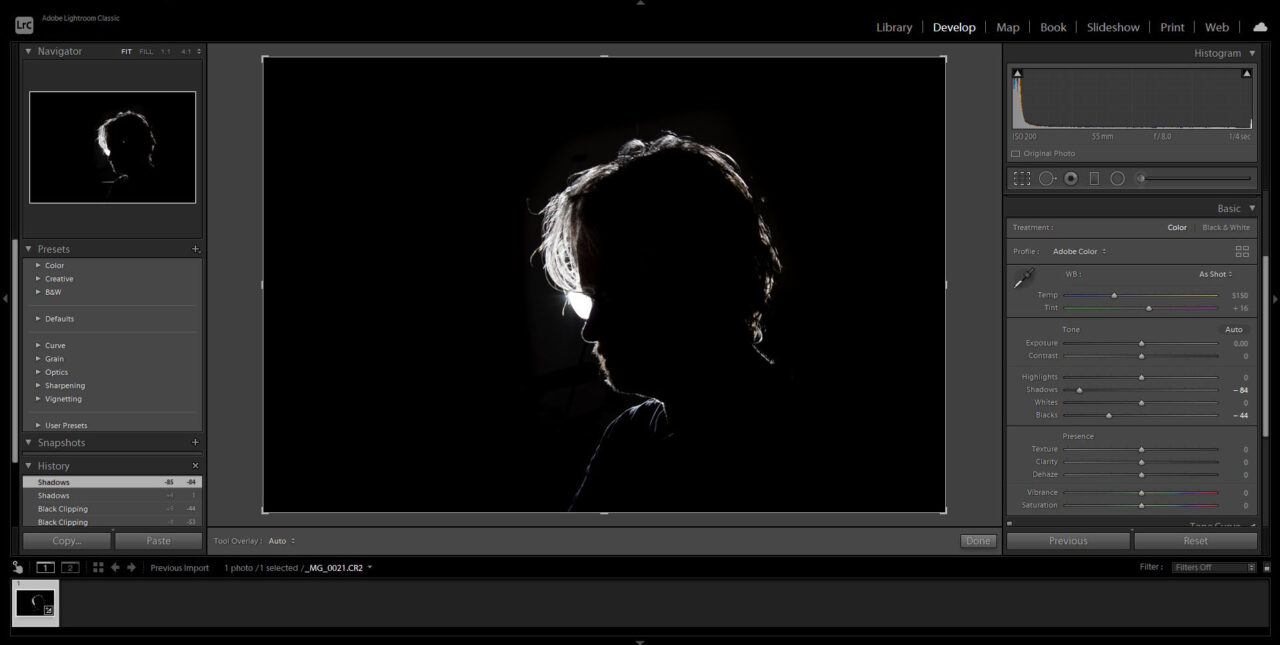Image resolution: width=1280 pixels, height=645 pixels.
Task: Open the WB As Shot dropdown
Action: coord(1215,274)
